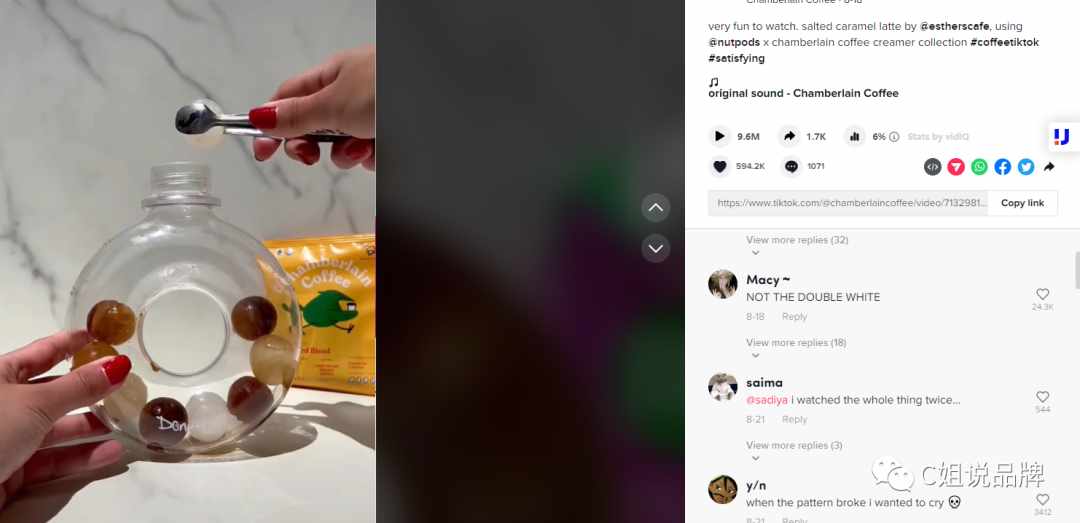Expand View more replies (3)
The width and height of the screenshot is (1080, 523).
click(x=794, y=445)
